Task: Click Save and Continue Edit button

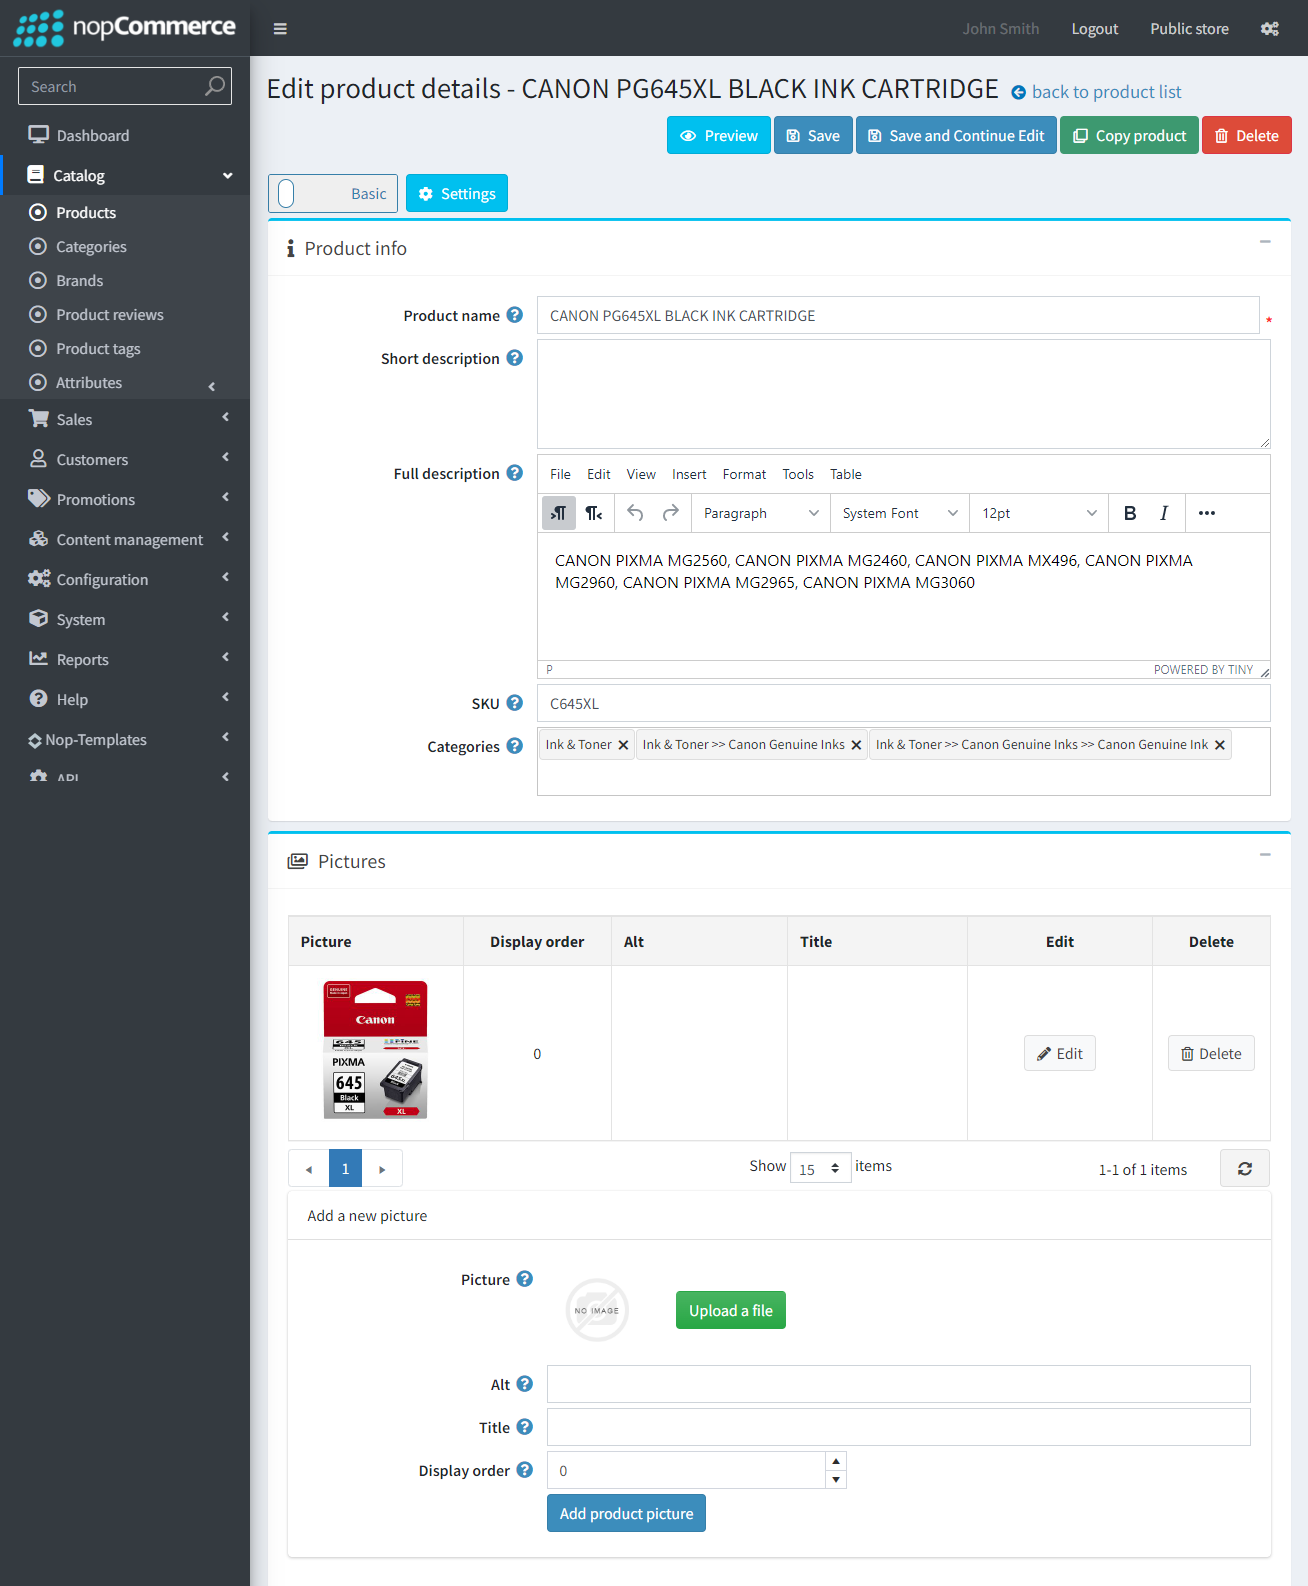Action: click(955, 136)
